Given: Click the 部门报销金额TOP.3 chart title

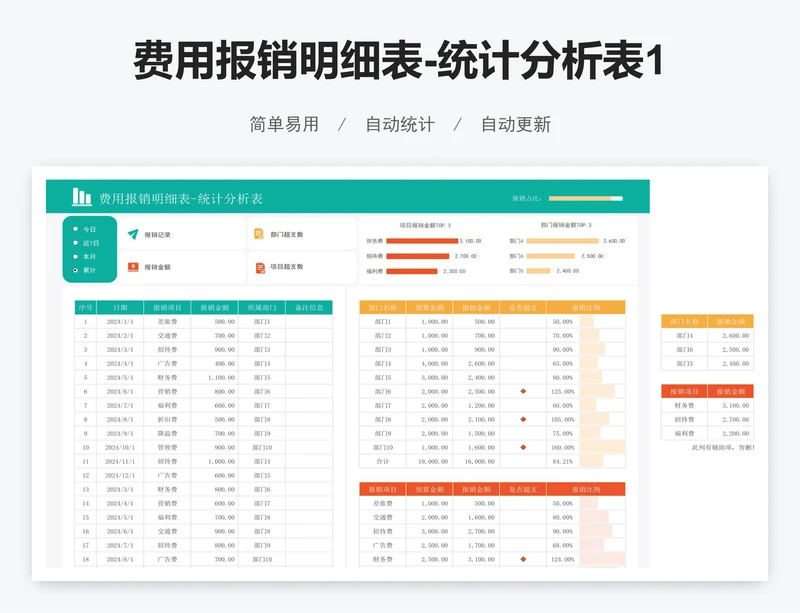Looking at the screenshot, I should [566, 225].
